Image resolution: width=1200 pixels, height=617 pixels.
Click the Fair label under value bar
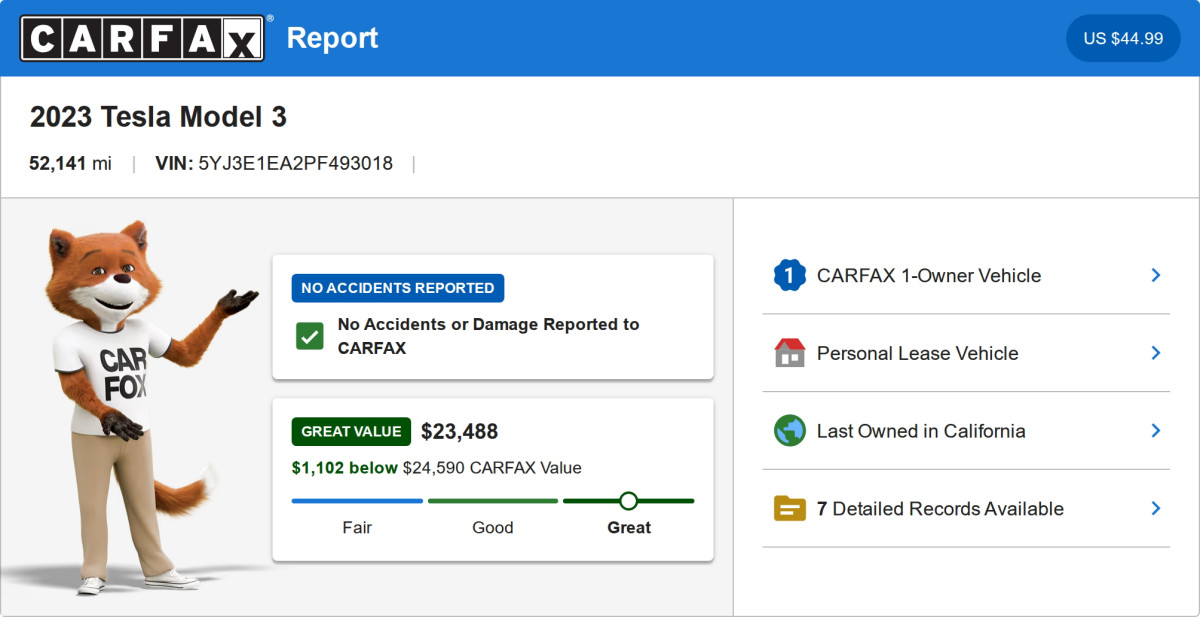[357, 527]
